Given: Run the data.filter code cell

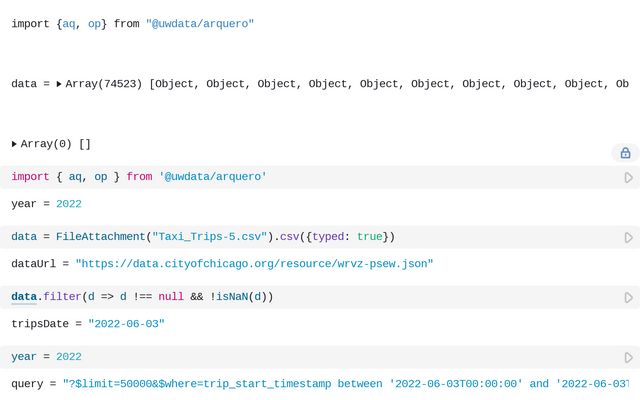Looking at the screenshot, I should coord(628,297).
